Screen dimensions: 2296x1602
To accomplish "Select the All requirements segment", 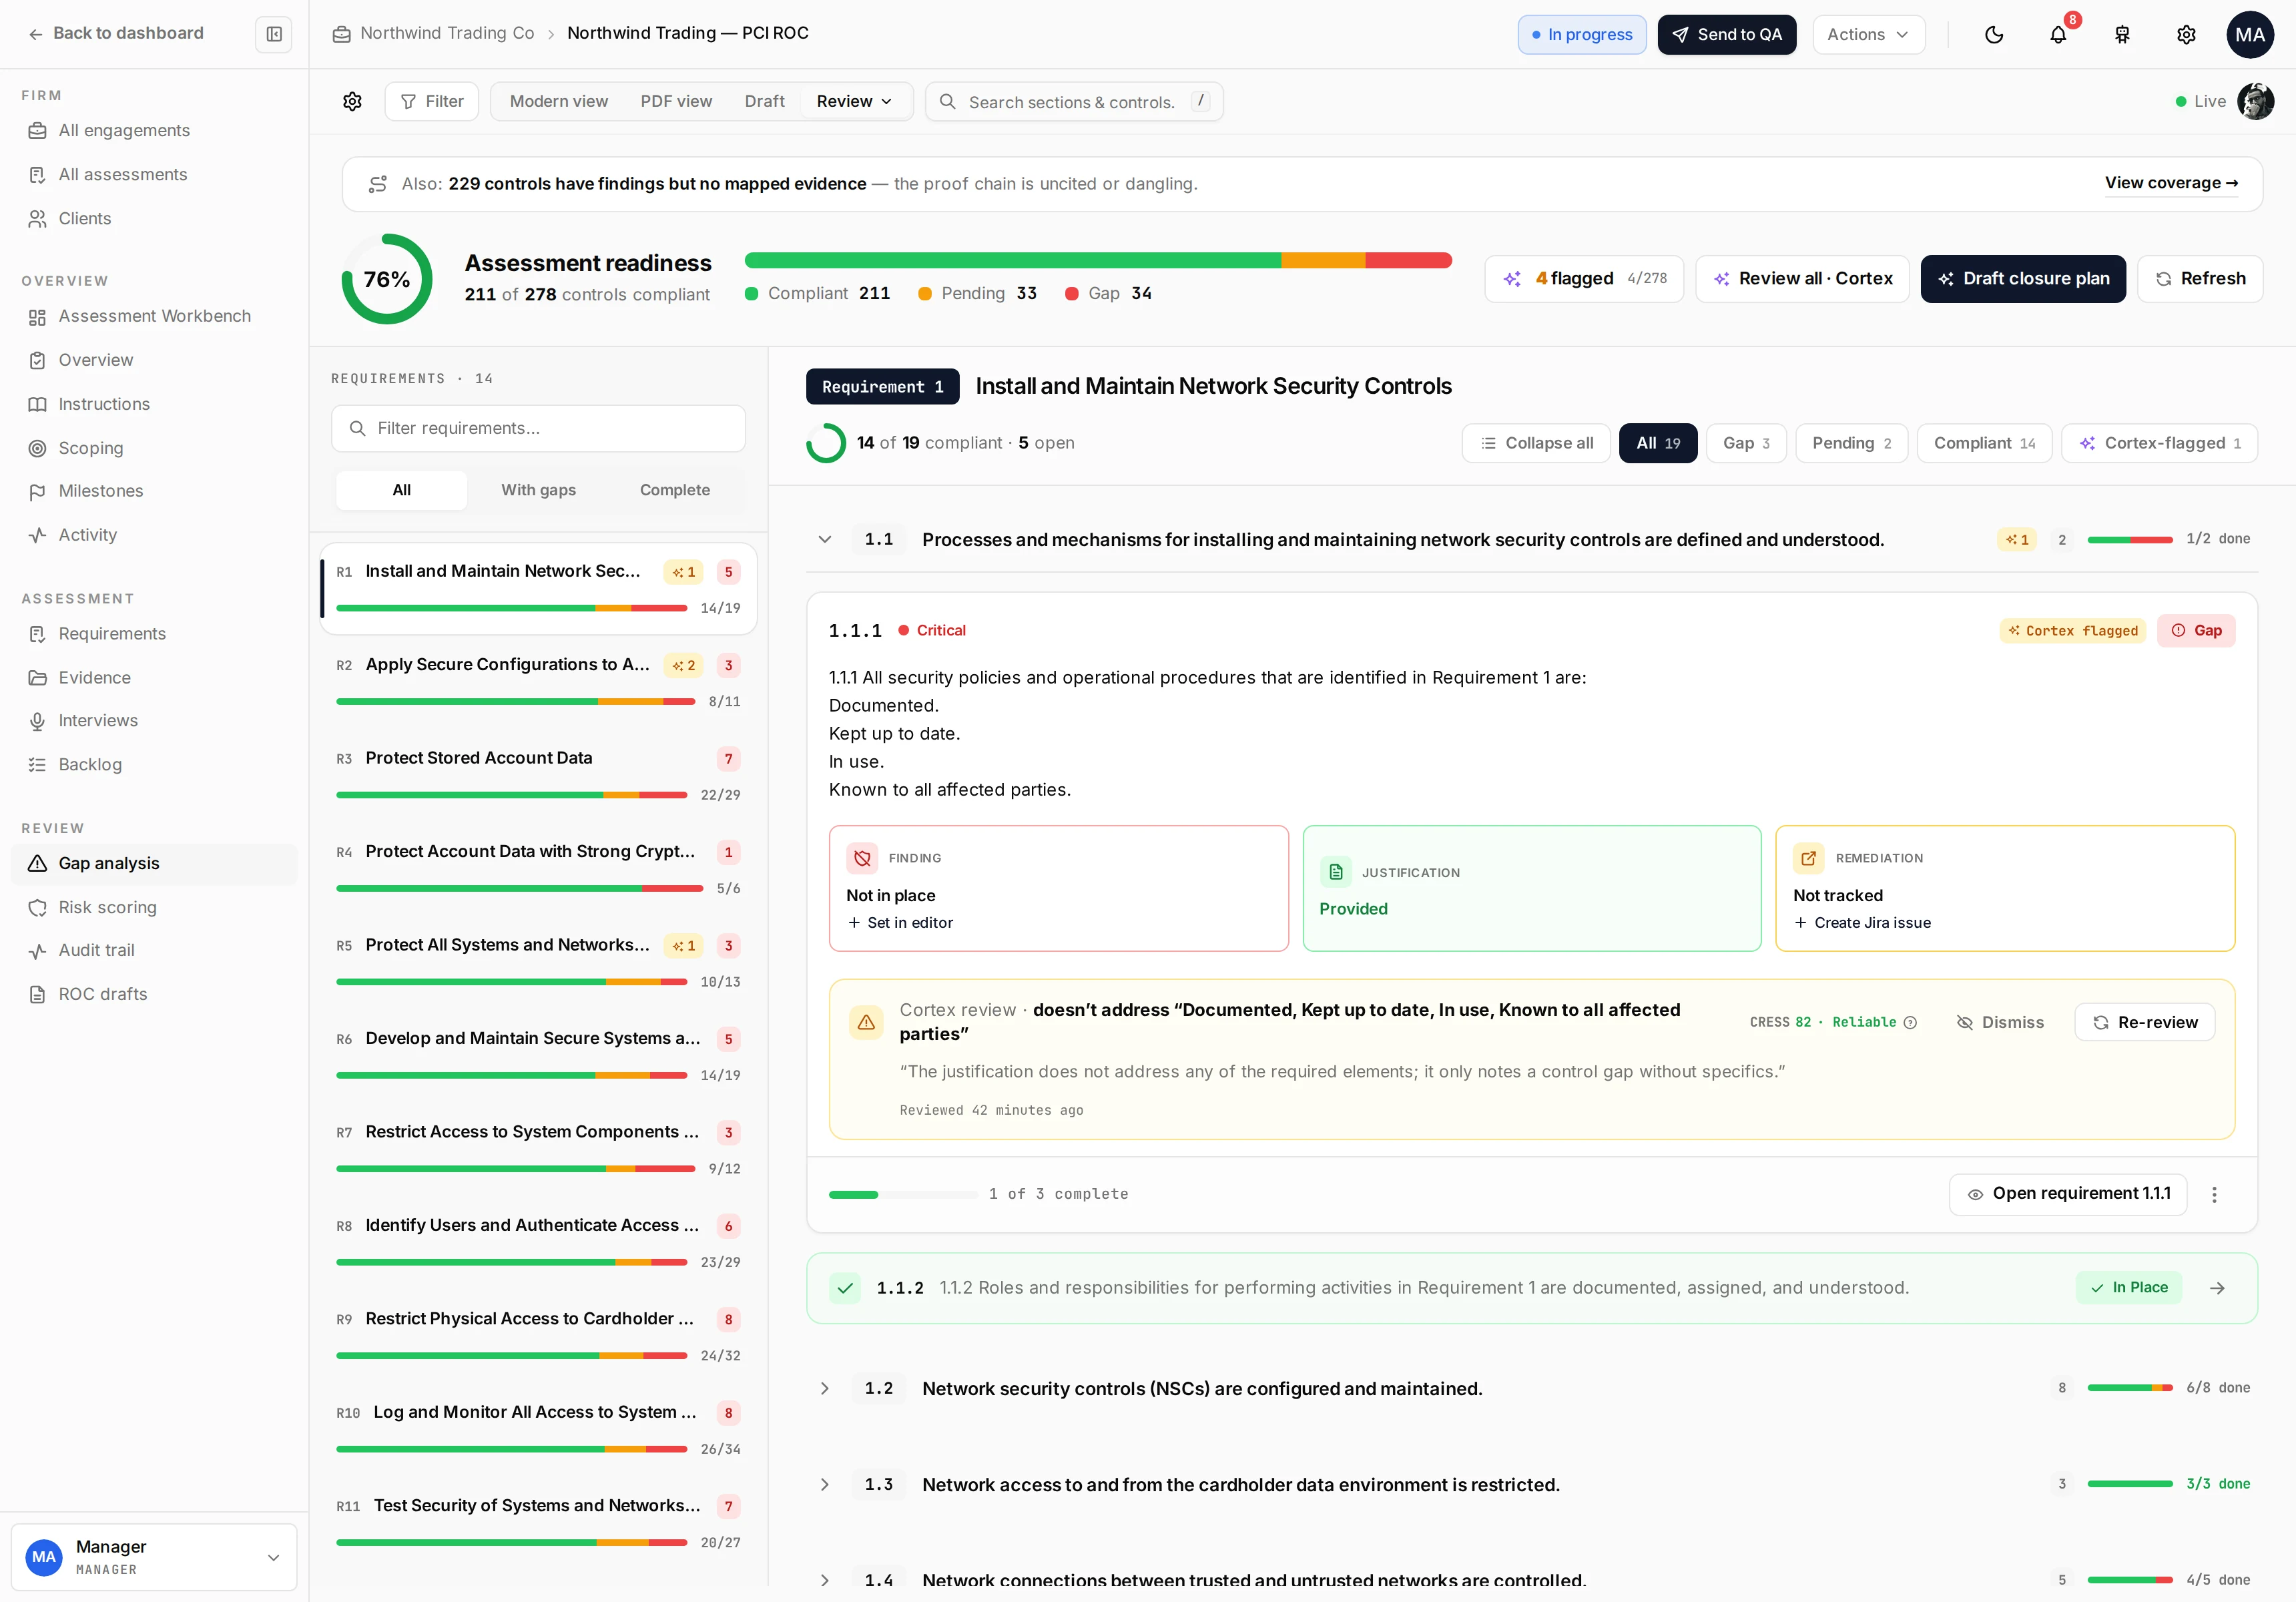I will click(x=401, y=490).
